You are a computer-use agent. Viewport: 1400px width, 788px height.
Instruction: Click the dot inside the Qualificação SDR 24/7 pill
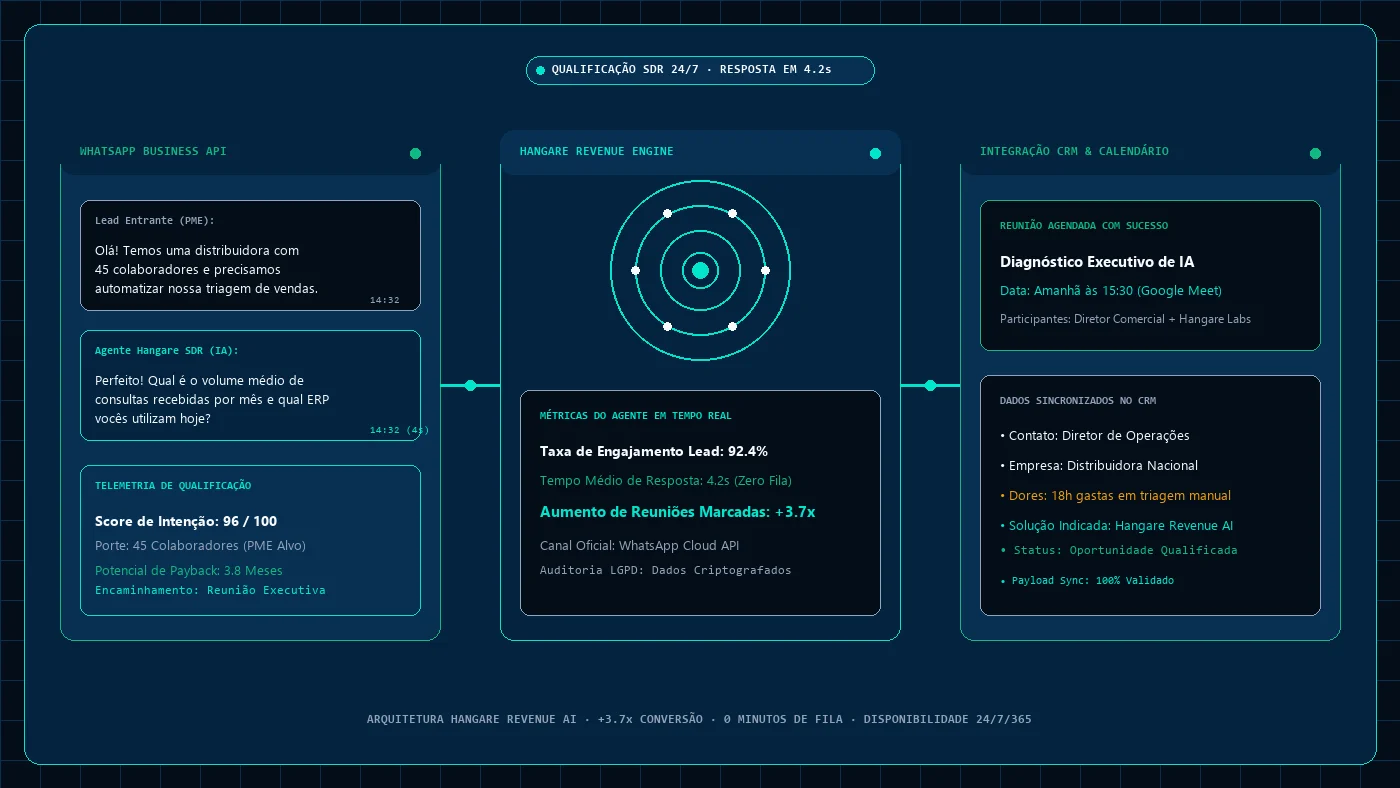540,70
